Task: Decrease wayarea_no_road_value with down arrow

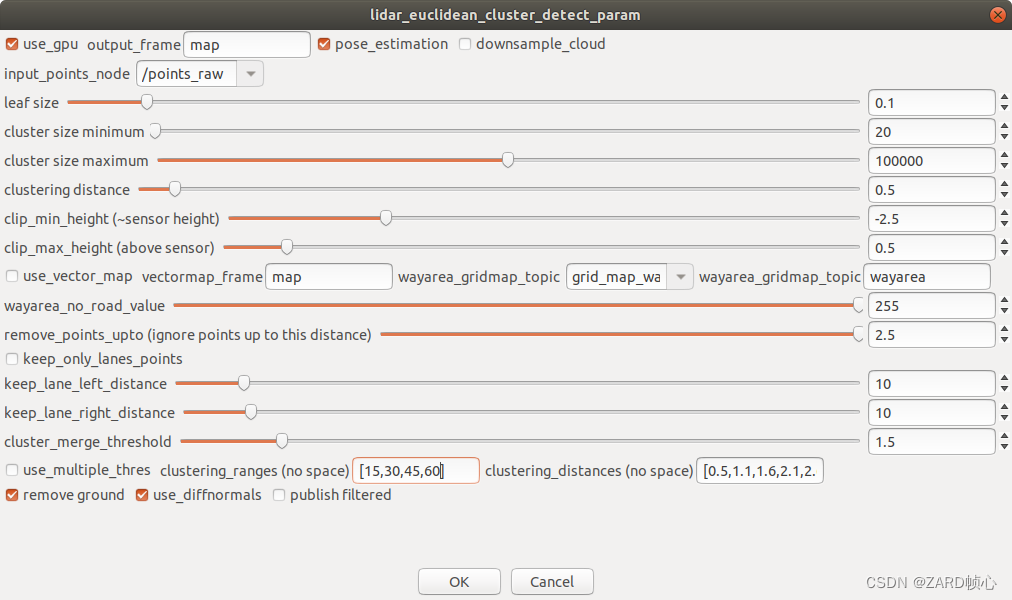Action: click(1004, 311)
